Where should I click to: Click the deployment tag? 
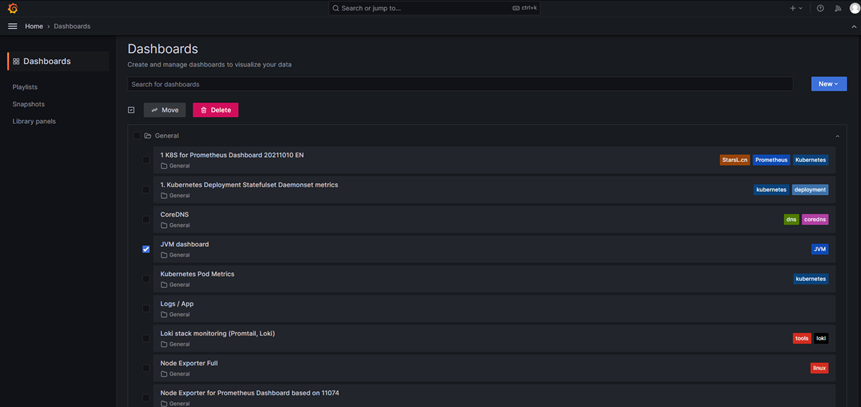[810, 189]
